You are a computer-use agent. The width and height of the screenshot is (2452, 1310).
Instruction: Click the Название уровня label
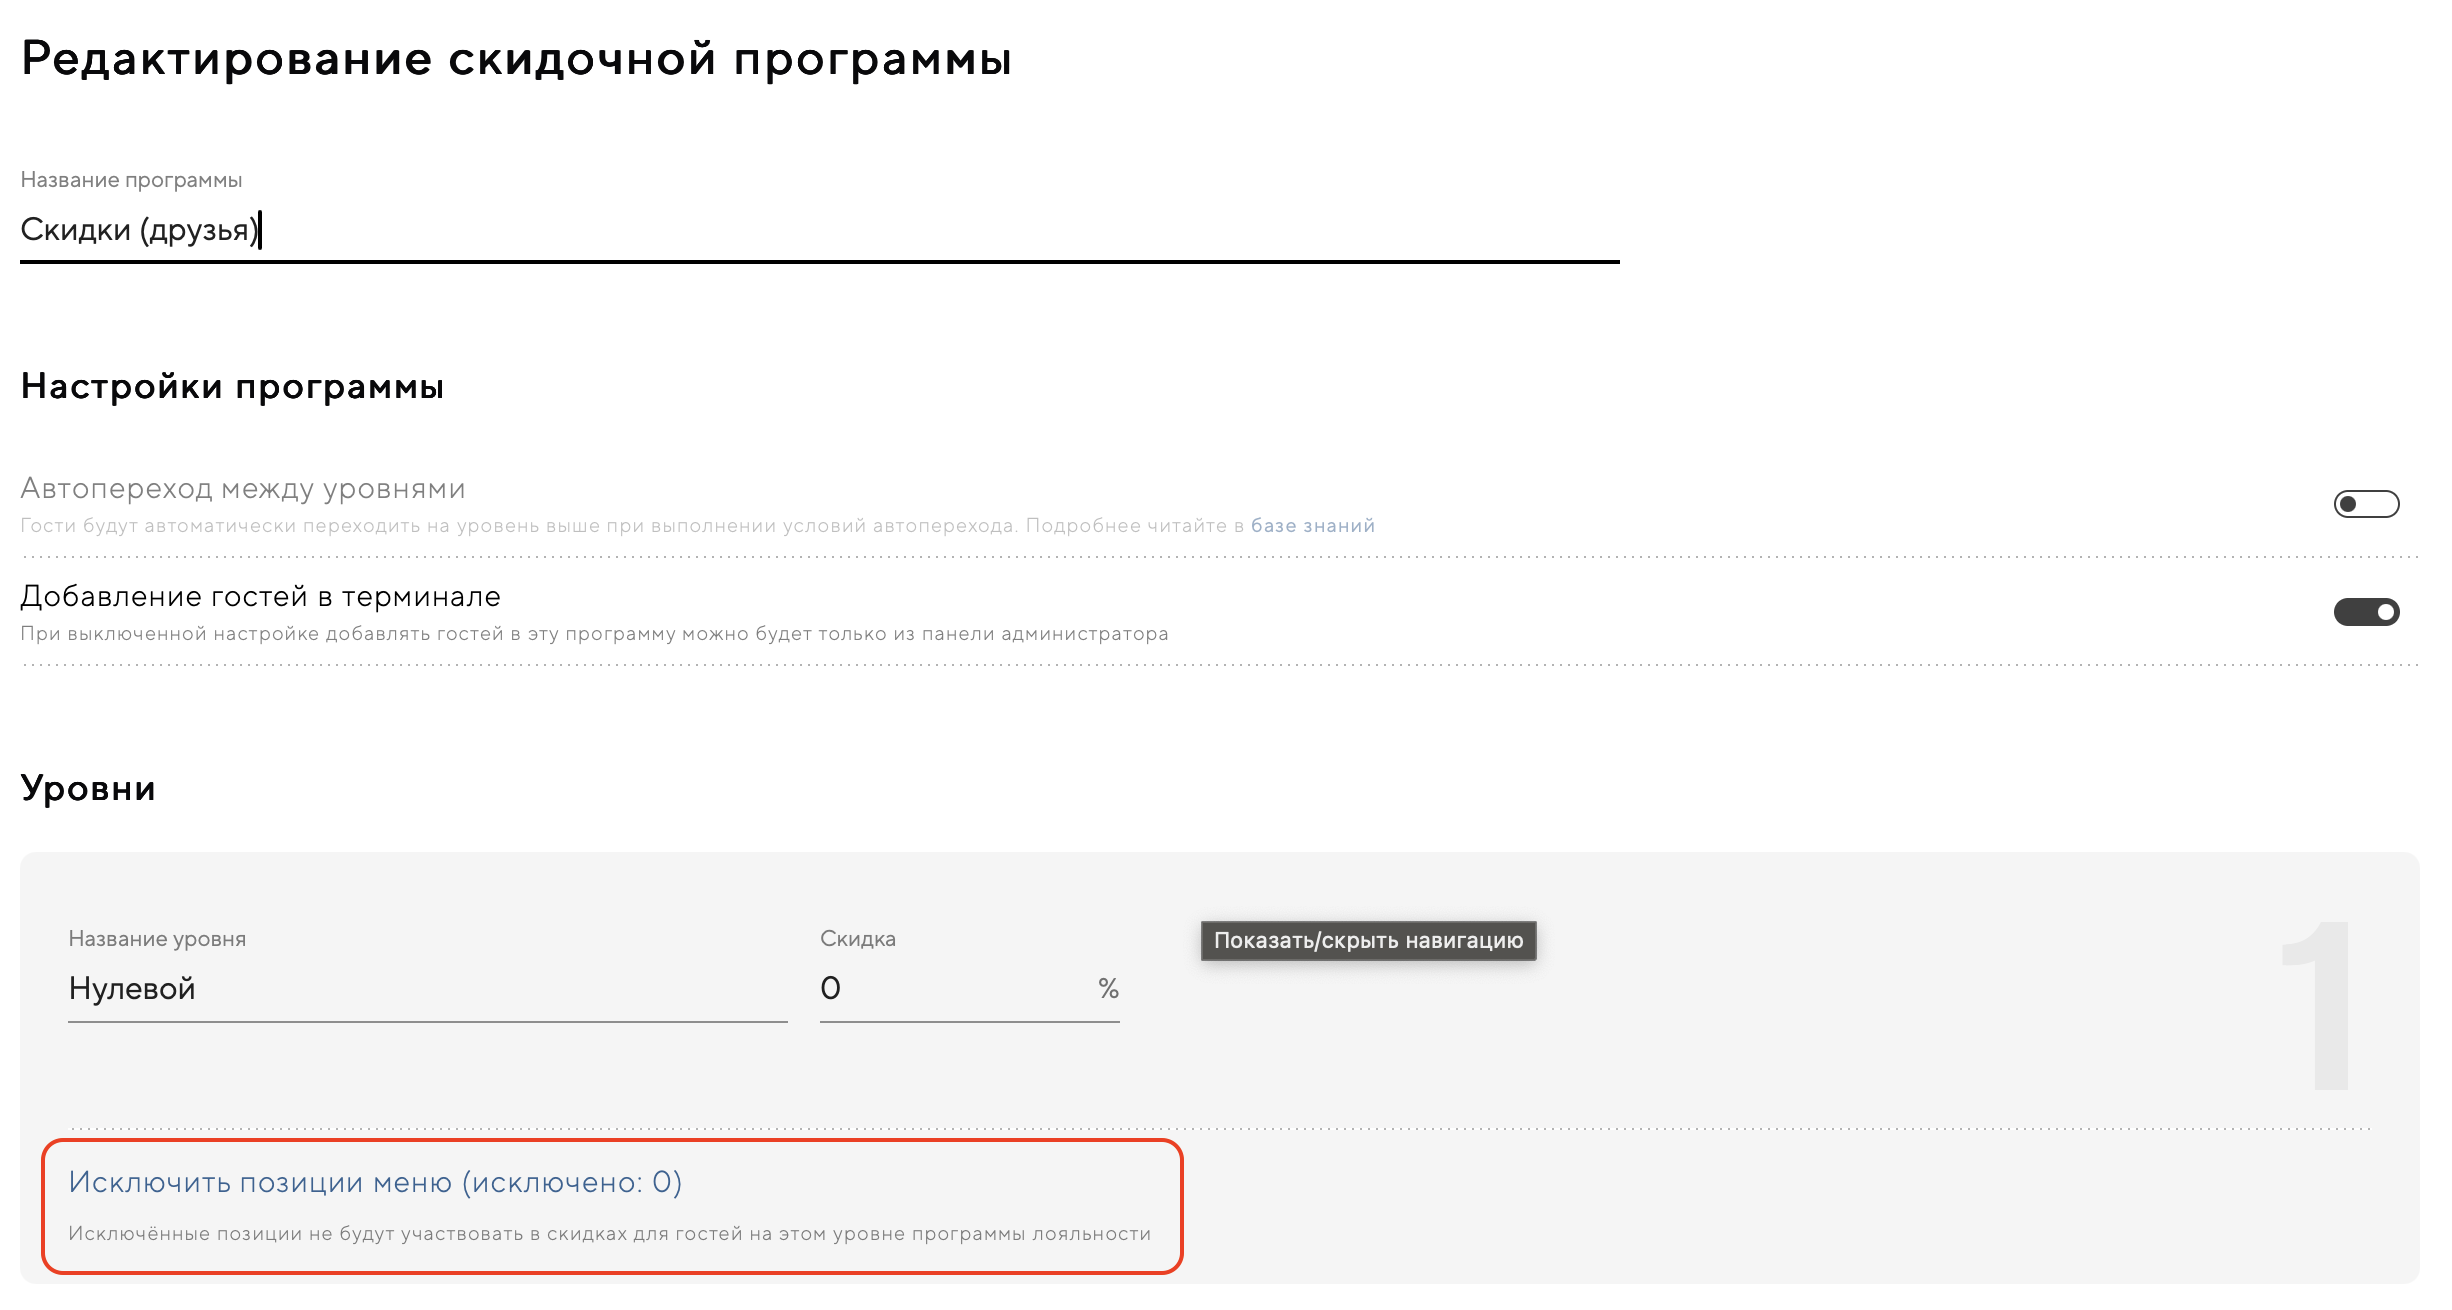click(157, 939)
